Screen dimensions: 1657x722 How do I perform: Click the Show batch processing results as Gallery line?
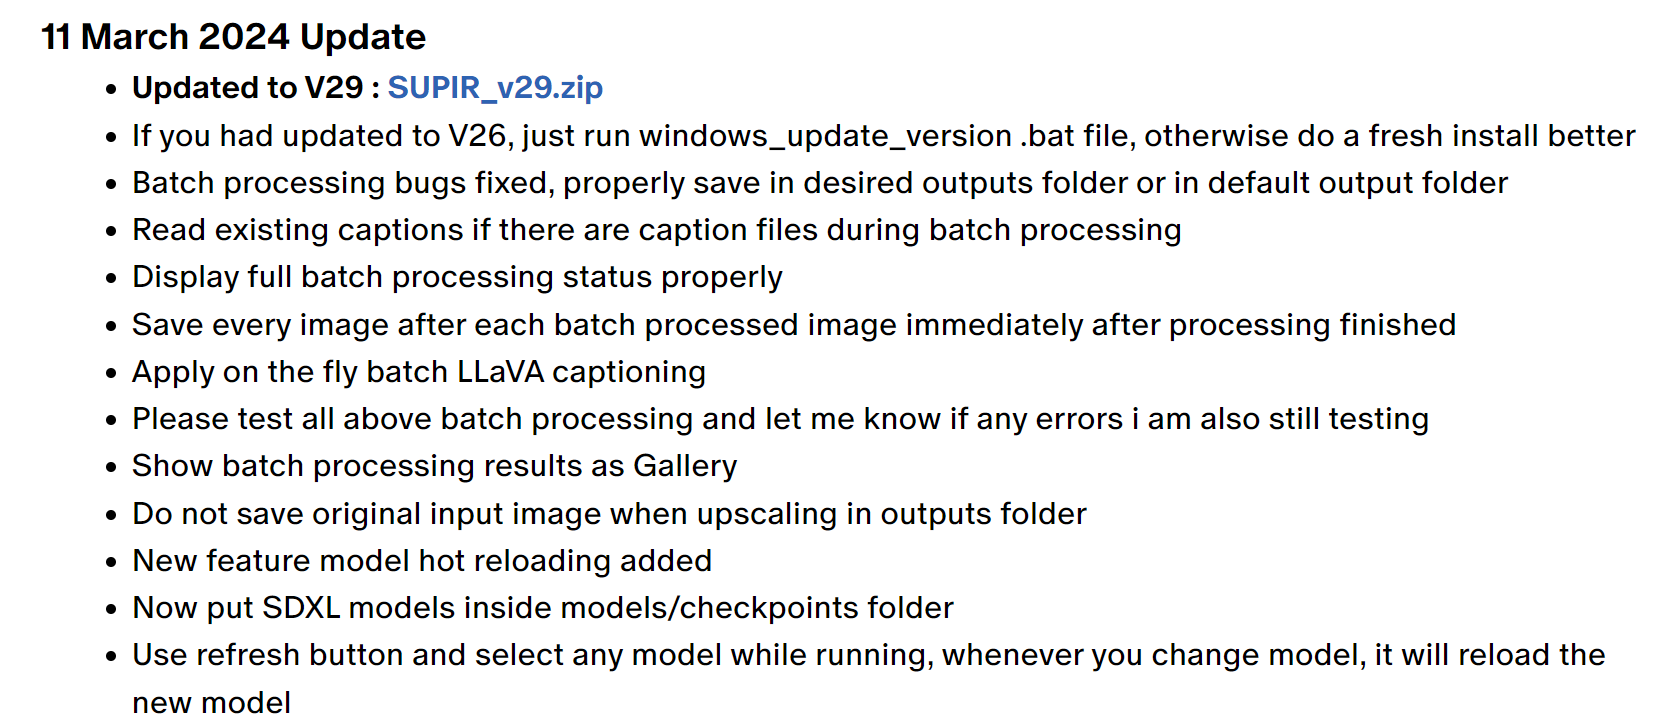pyautogui.click(x=435, y=466)
